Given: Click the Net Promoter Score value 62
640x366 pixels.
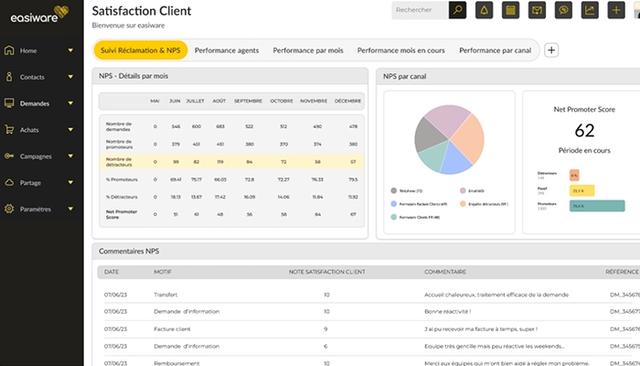Looking at the screenshot, I should 584,131.
